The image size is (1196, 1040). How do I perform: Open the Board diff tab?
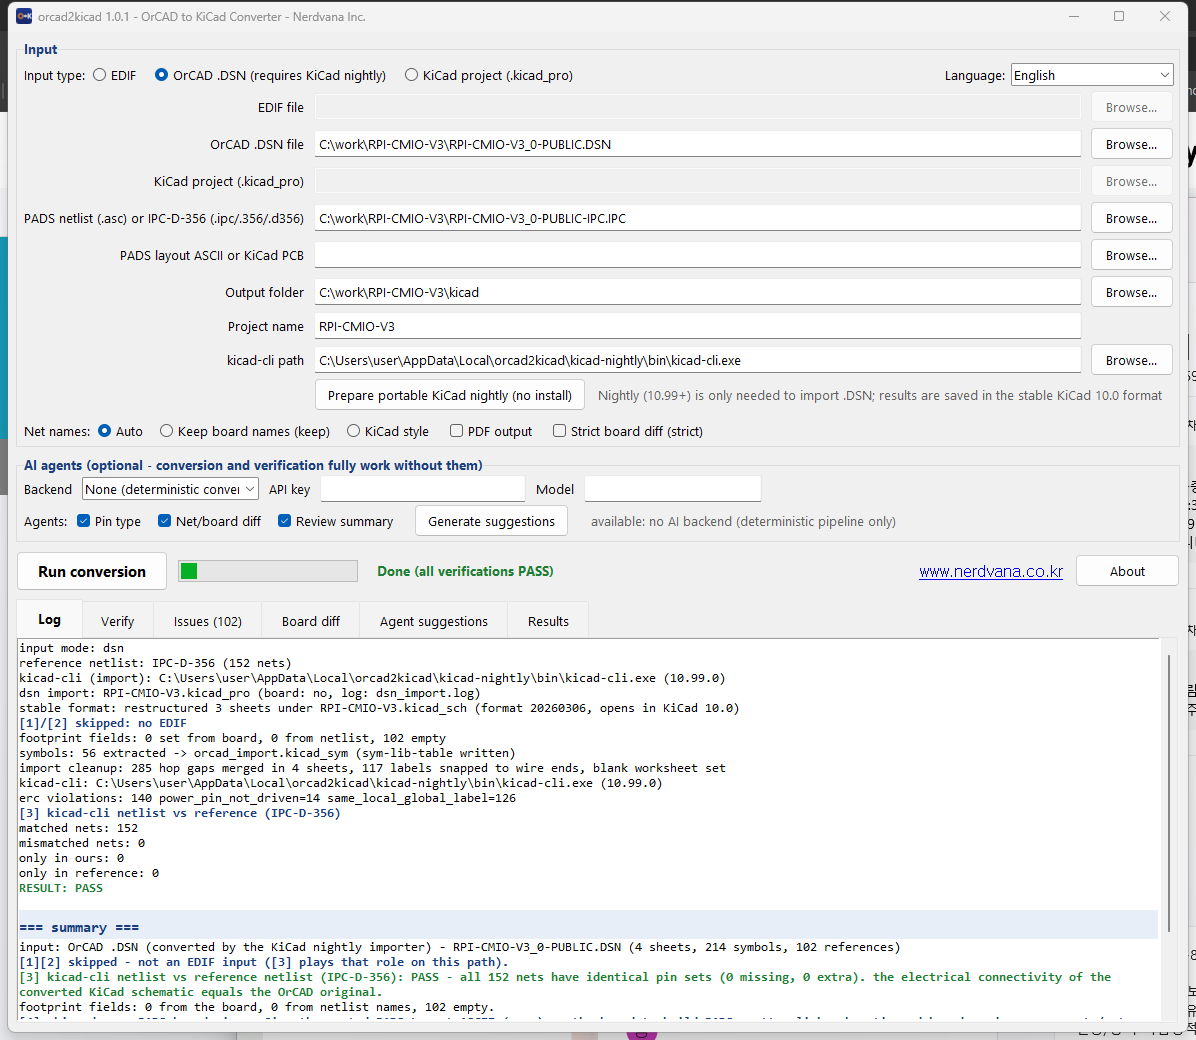310,621
